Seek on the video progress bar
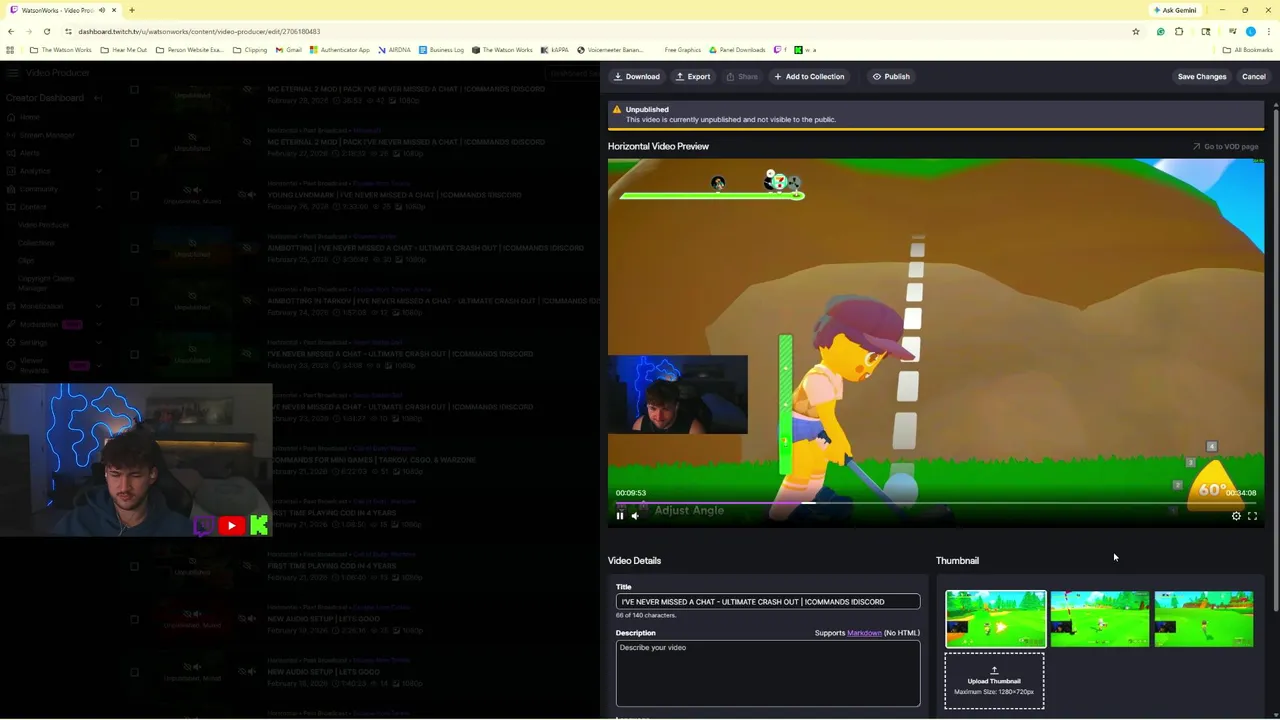Image resolution: width=1280 pixels, height=720 pixels. 935,503
